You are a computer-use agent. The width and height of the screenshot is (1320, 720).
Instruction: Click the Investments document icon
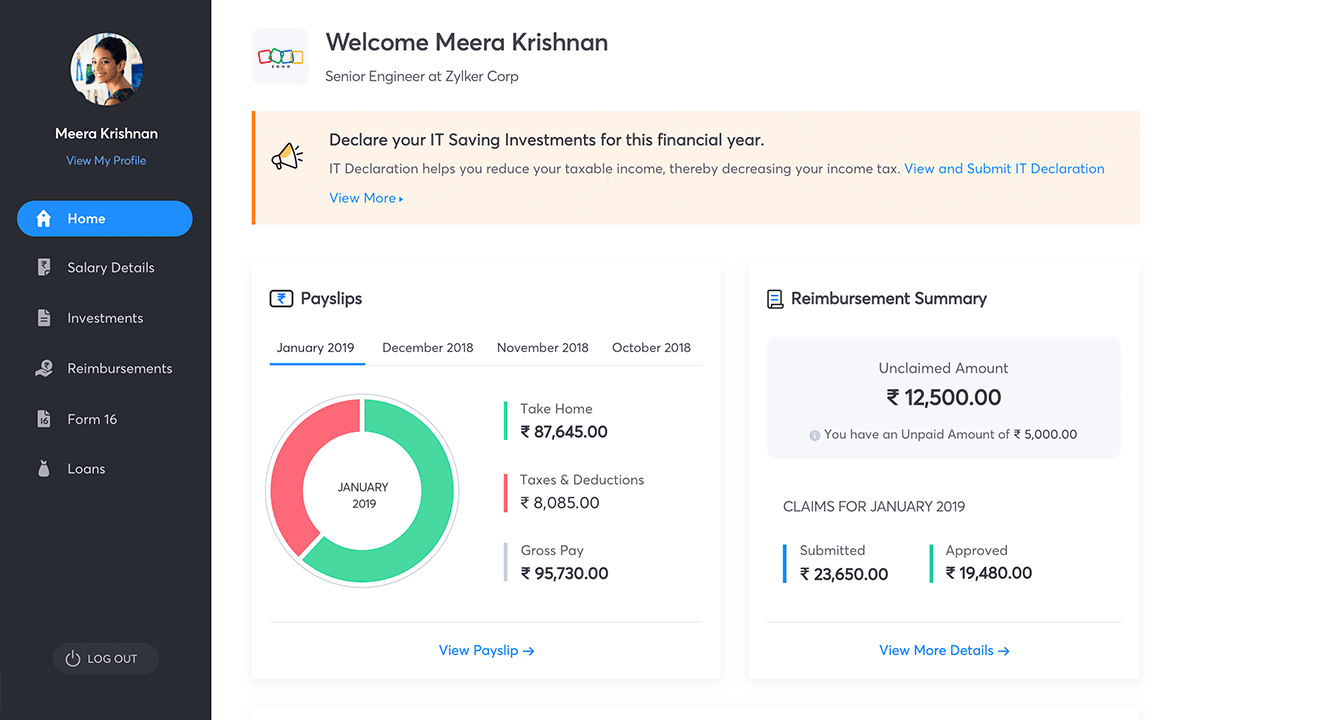coord(43,318)
